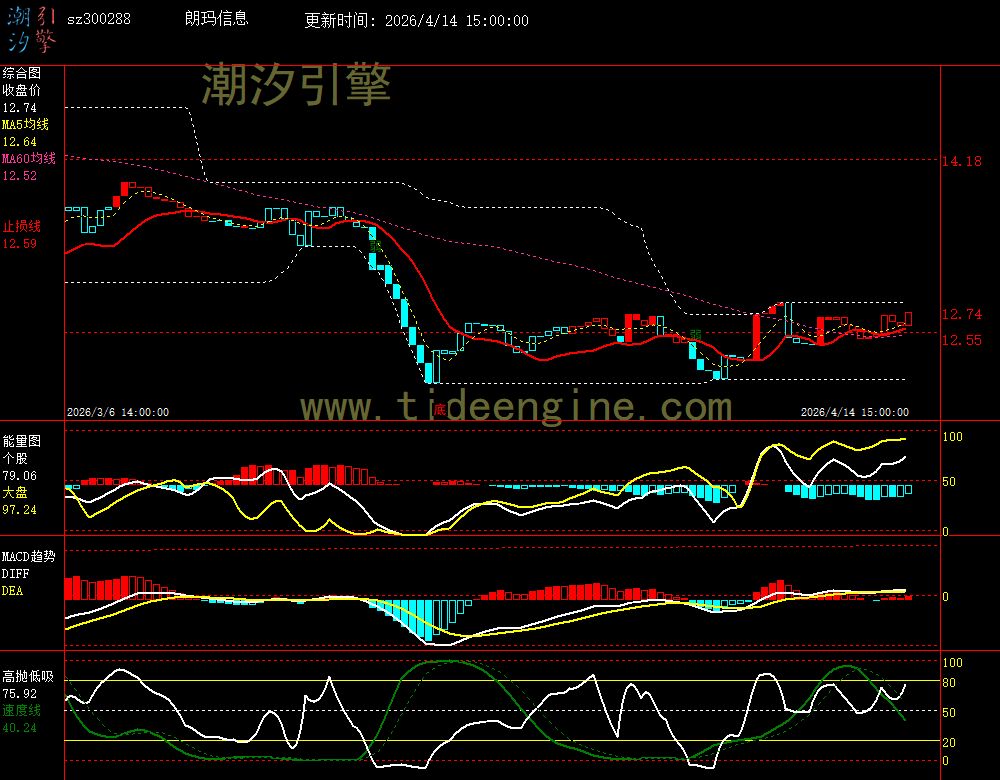
Task: Toggle the MA60均线 legend entry
Action: click(x=28, y=158)
